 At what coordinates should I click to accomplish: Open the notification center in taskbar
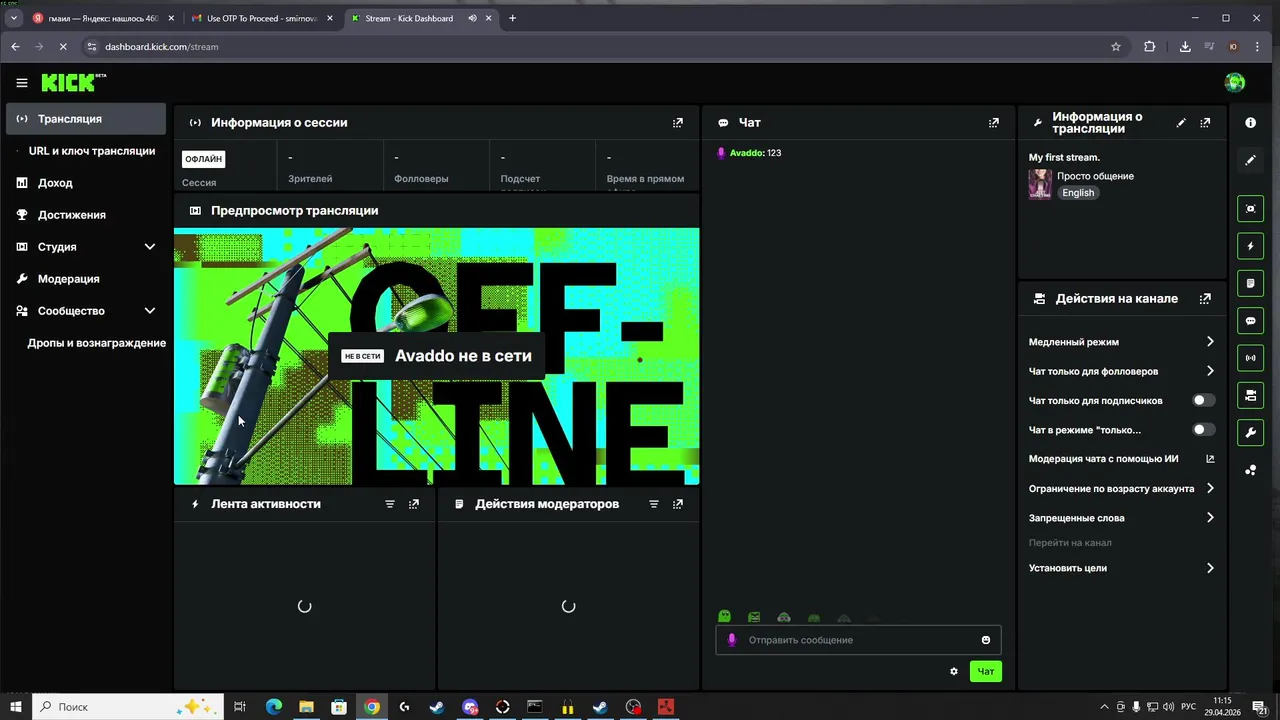tap(1261, 707)
